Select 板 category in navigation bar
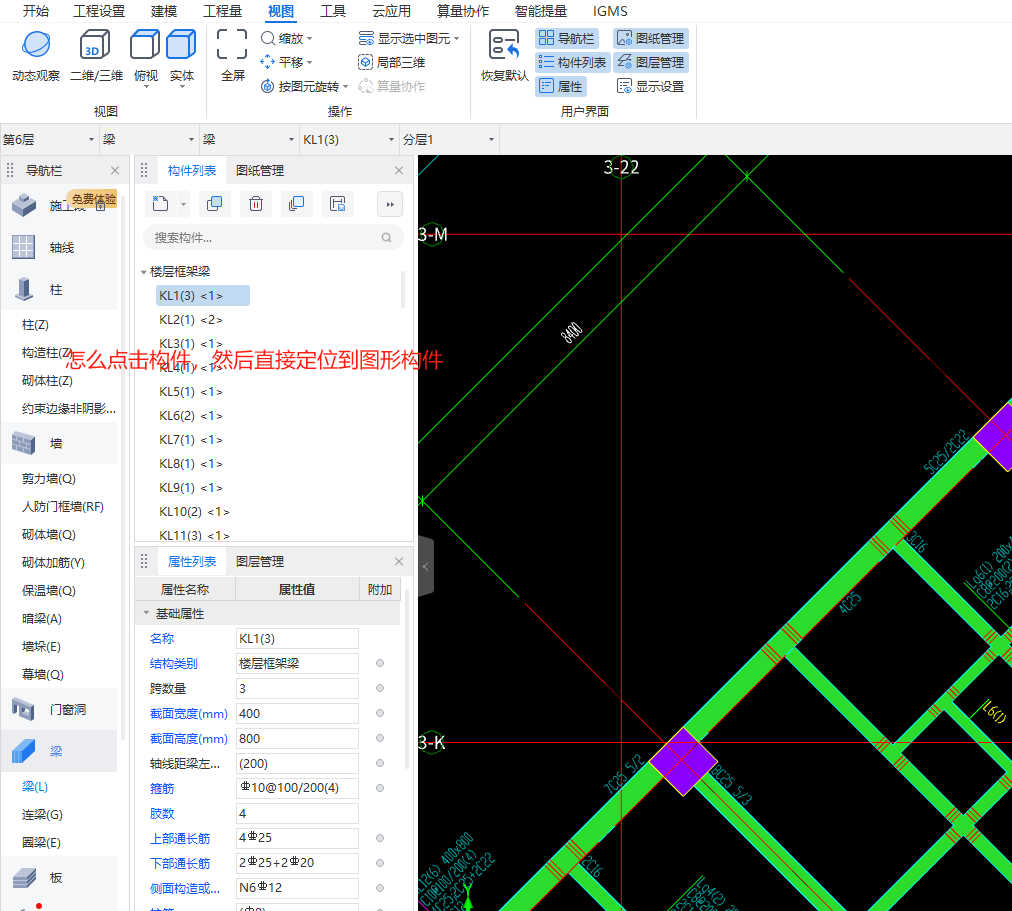1012x911 pixels. [x=59, y=877]
